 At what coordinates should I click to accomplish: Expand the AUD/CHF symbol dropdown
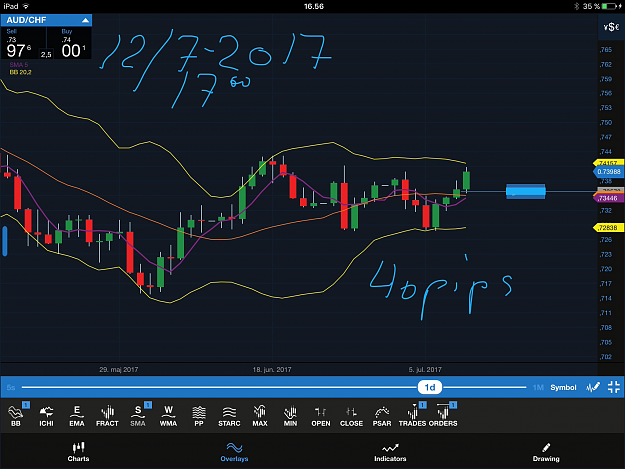point(46,20)
